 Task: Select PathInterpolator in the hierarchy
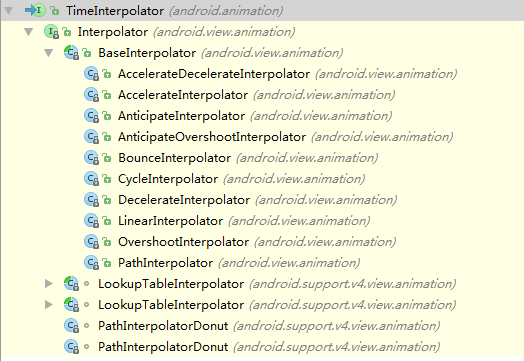tap(165, 263)
